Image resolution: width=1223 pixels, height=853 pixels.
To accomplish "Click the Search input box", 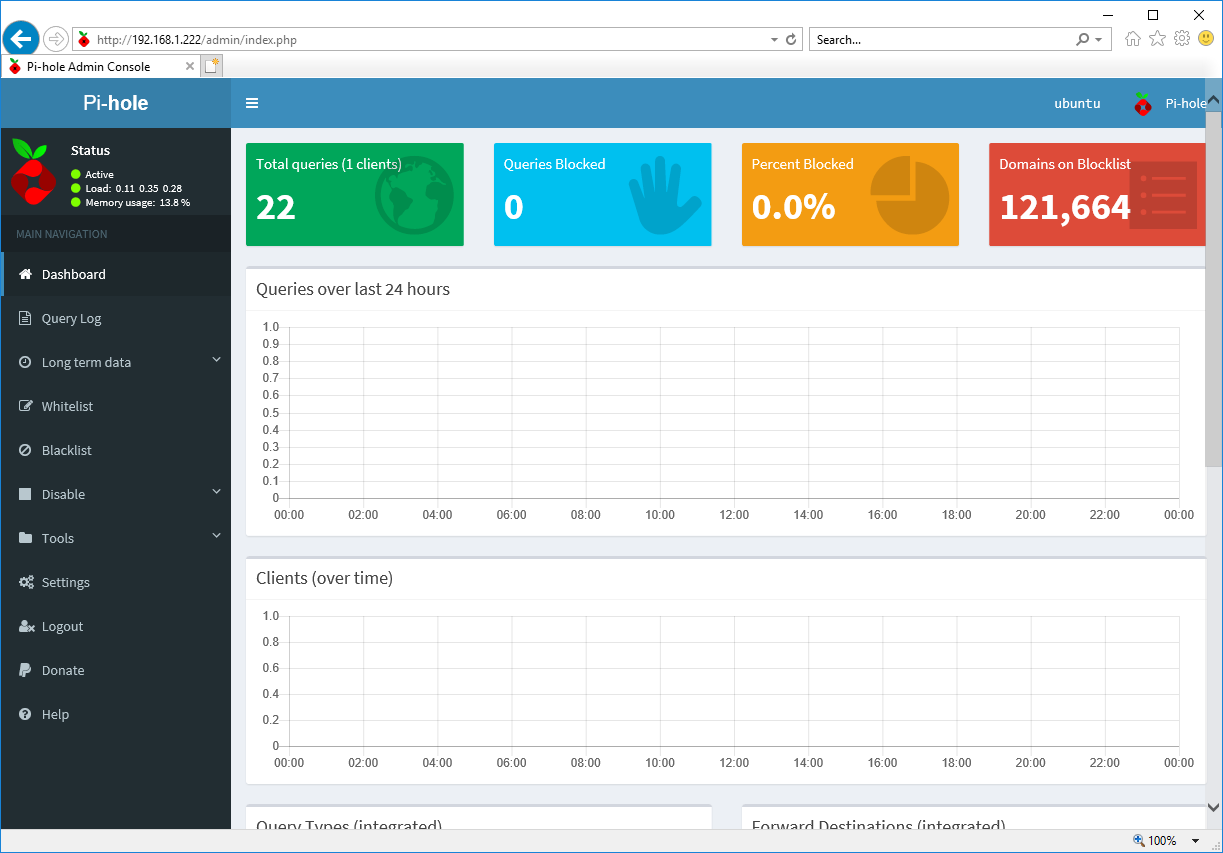I will point(940,40).
